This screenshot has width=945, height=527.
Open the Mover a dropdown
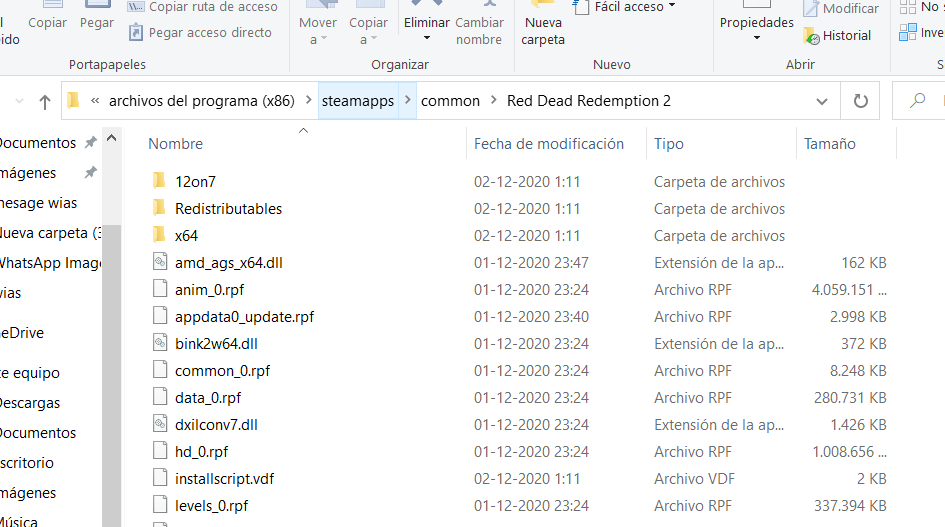coord(318,24)
